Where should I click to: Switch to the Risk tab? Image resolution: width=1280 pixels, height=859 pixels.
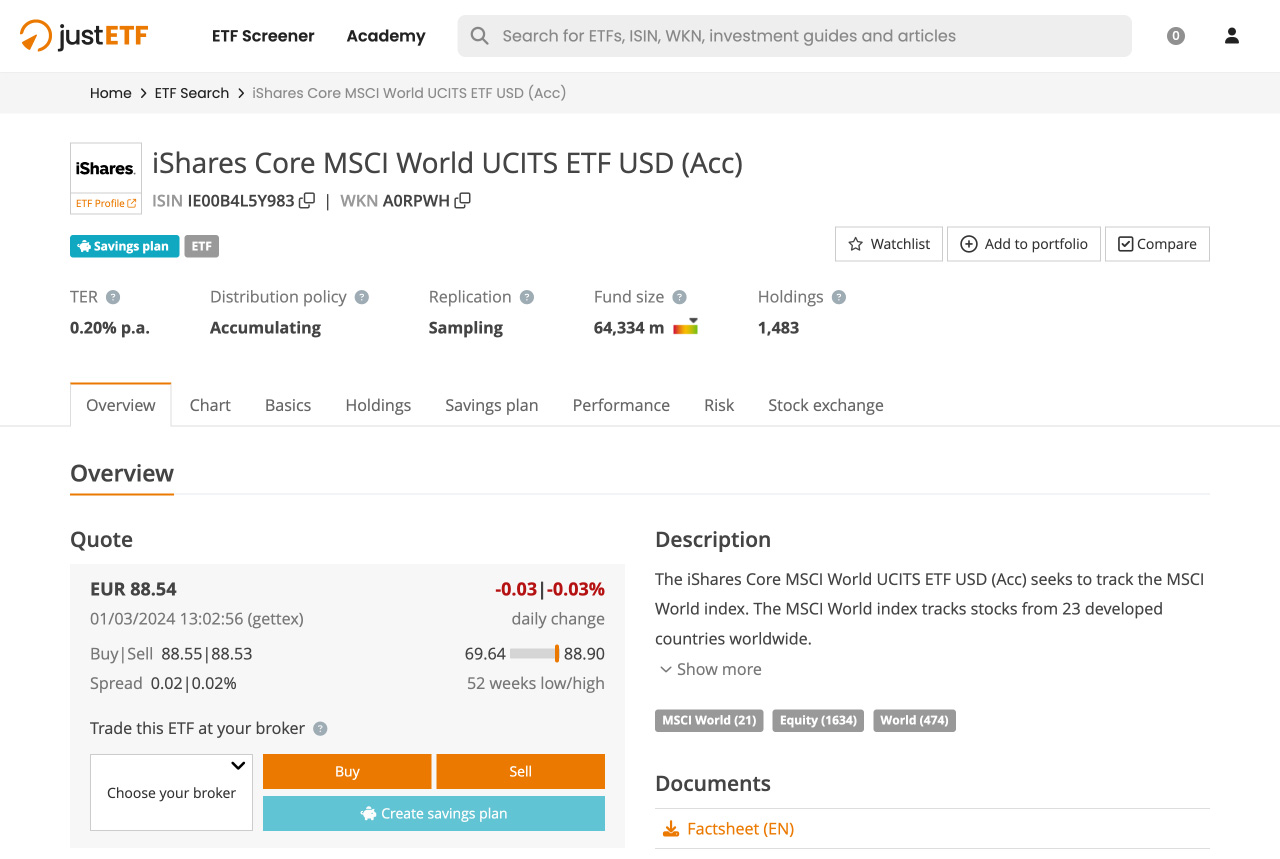click(719, 405)
